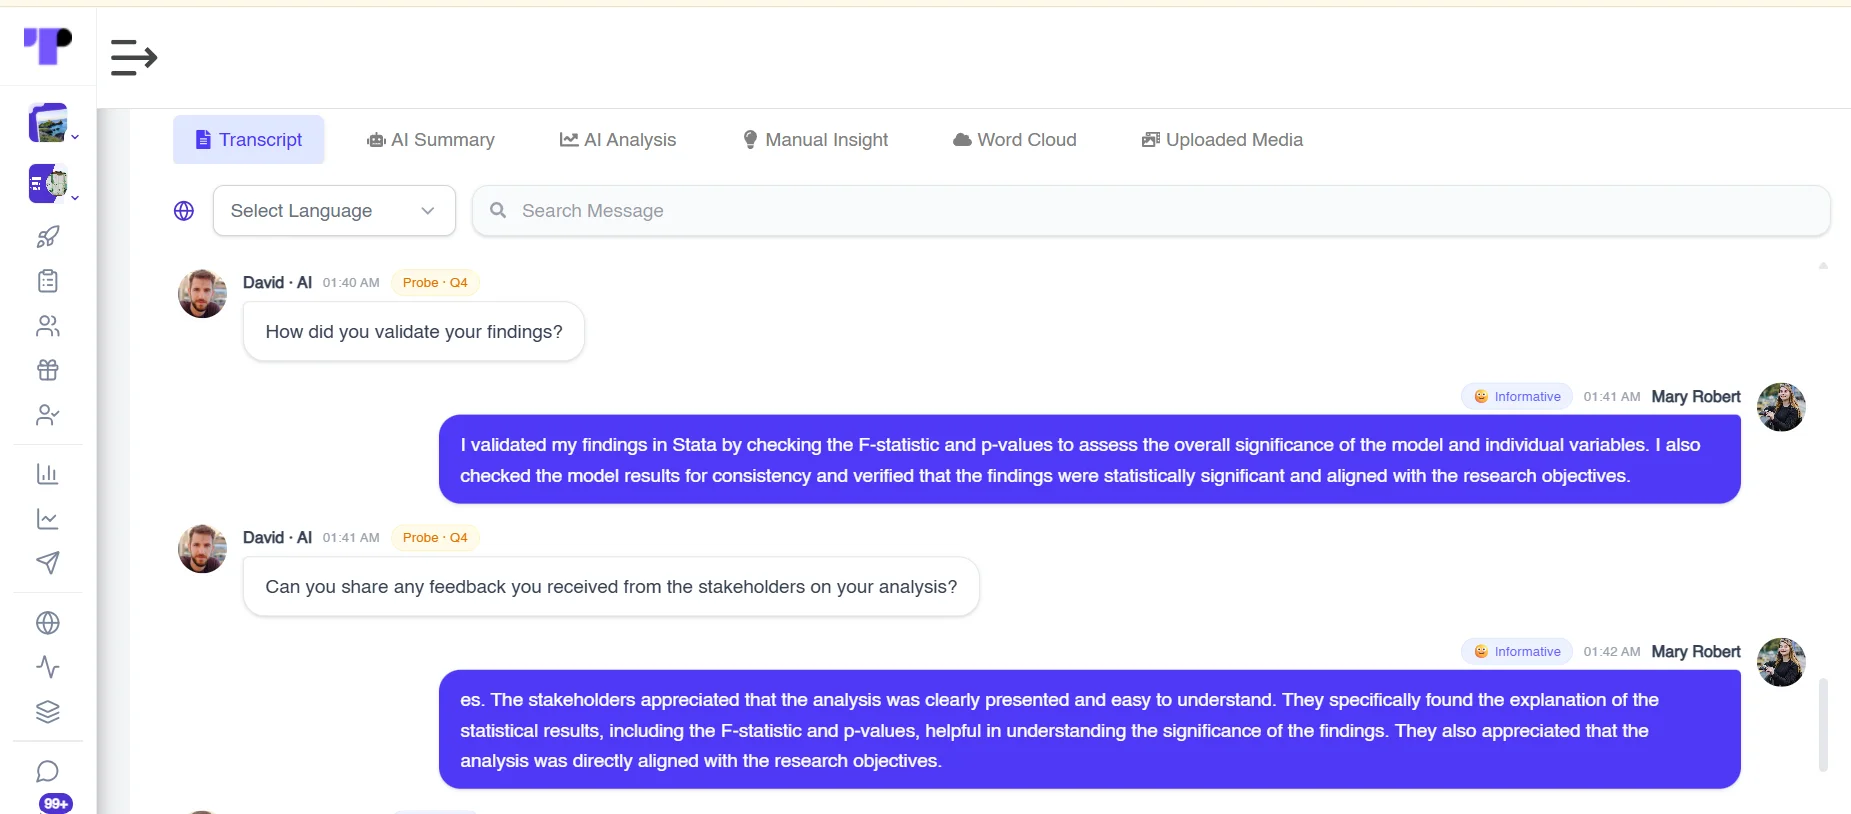
Task: Click David AI avatar on stakeholder feedback question
Action: pos(203,549)
